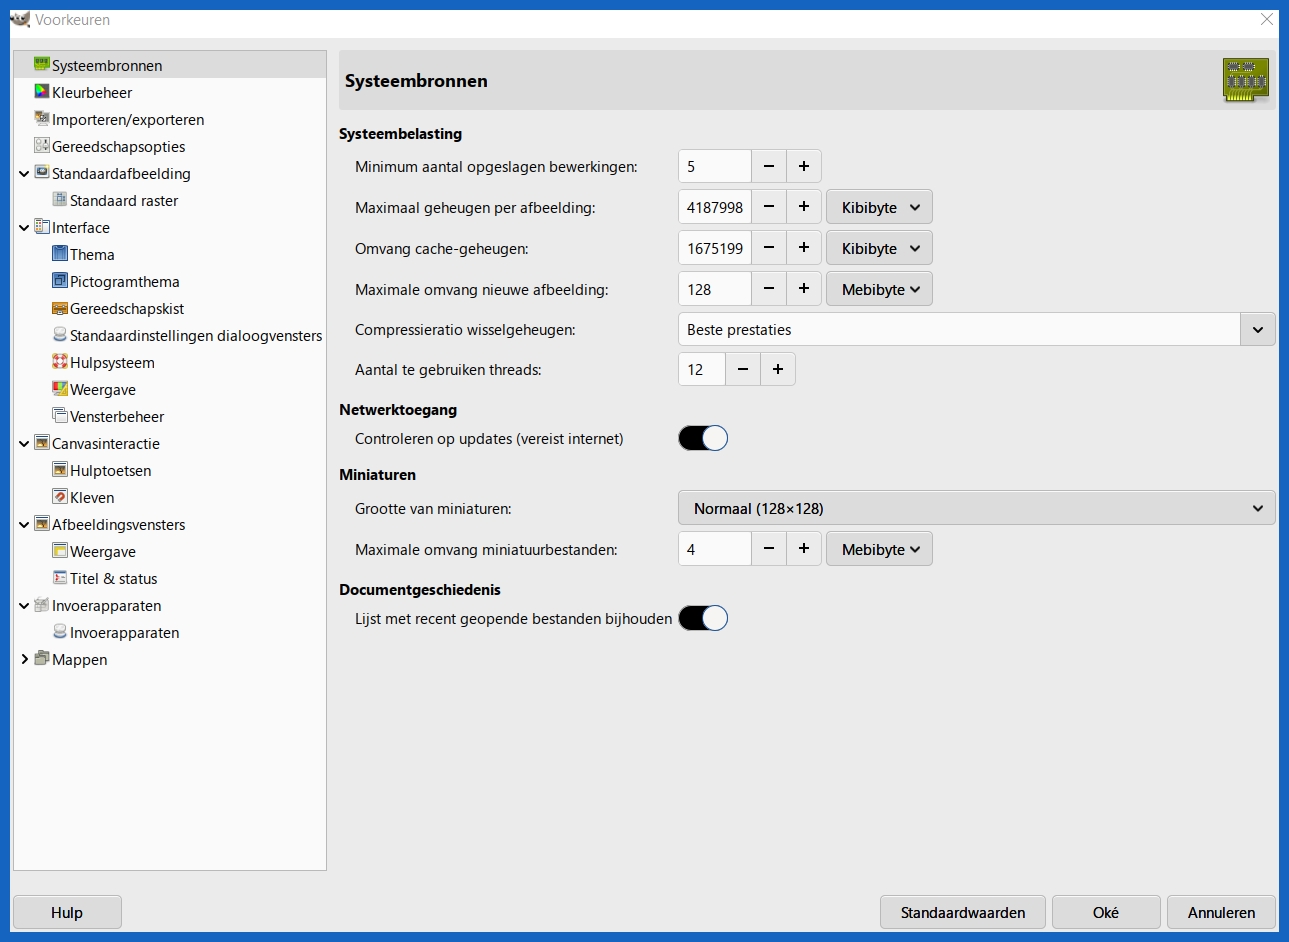Viewport: 1289px width, 942px height.
Task: Collapse the Invoerapparaten tree node
Action: 24,606
